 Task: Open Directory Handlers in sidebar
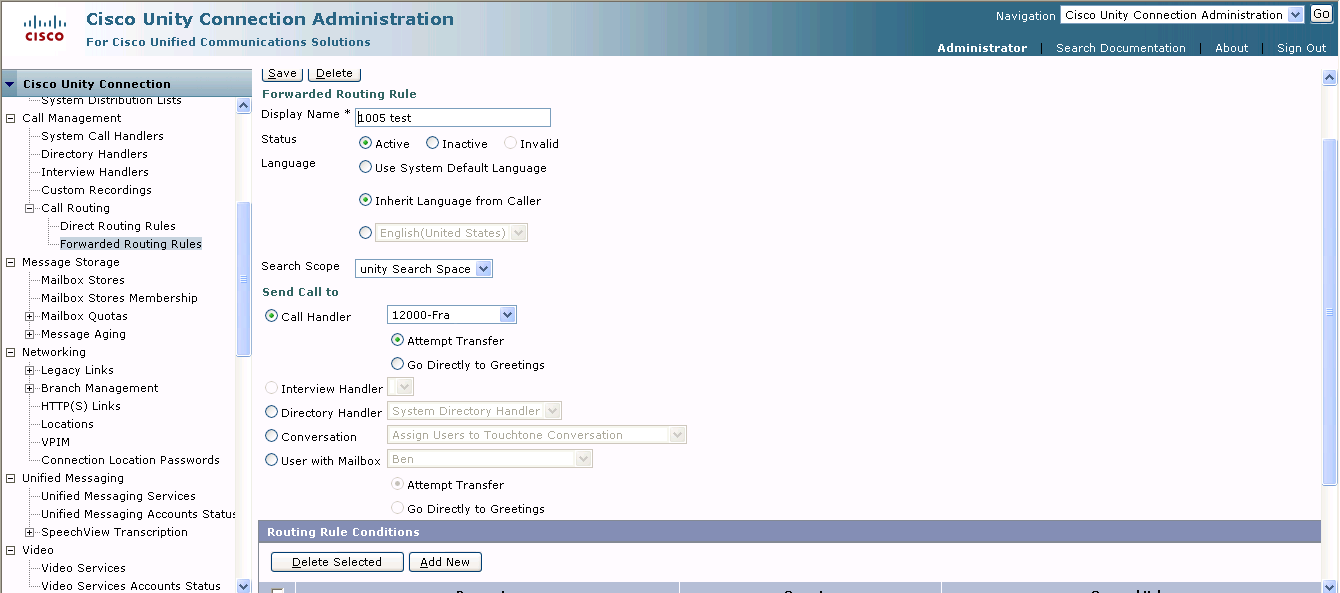coord(94,154)
